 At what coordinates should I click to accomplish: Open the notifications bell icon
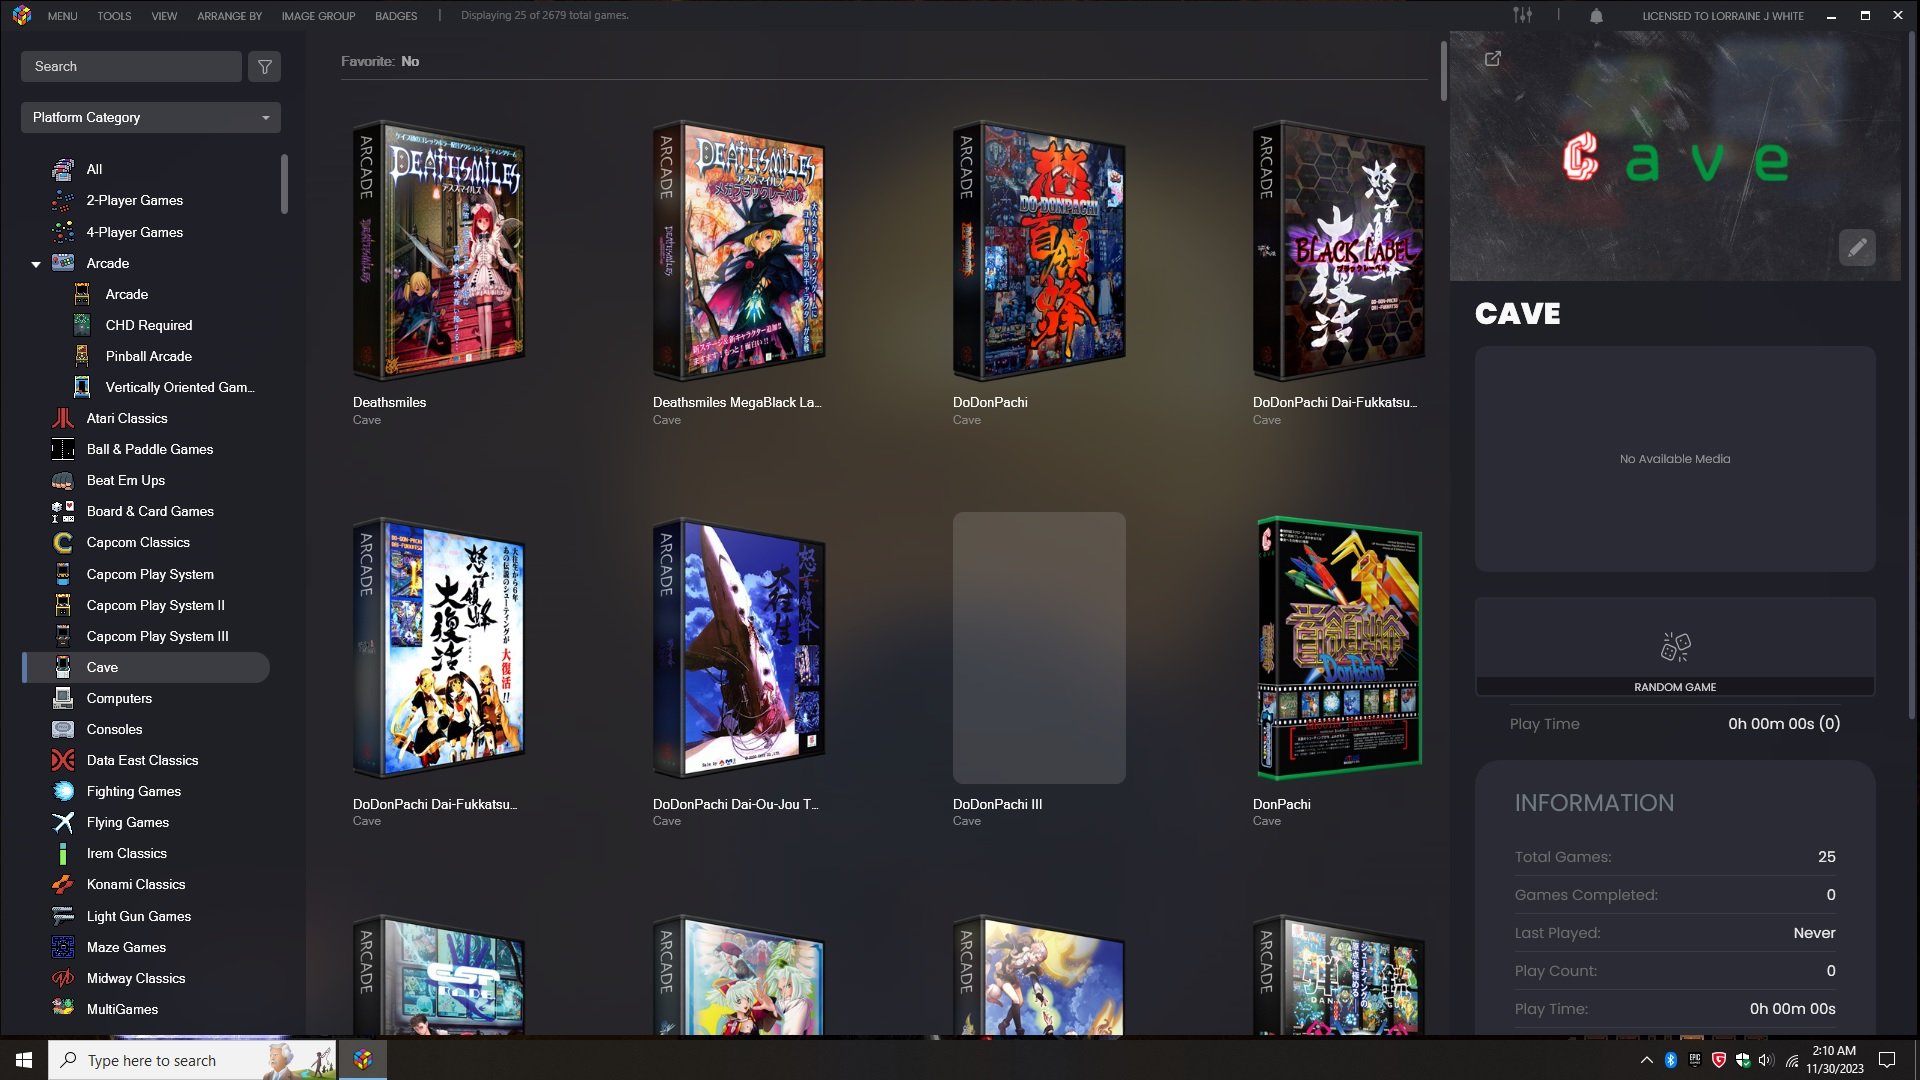point(1596,16)
